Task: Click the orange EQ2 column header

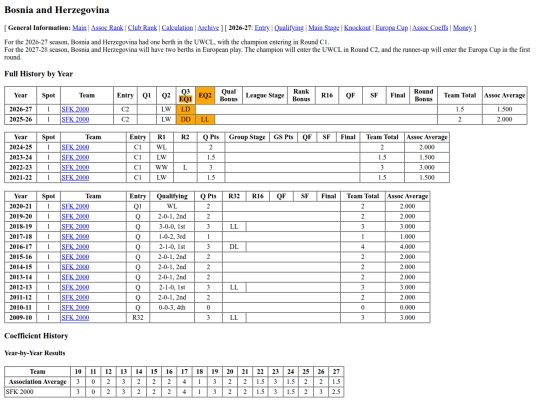Action: pyautogui.click(x=205, y=95)
